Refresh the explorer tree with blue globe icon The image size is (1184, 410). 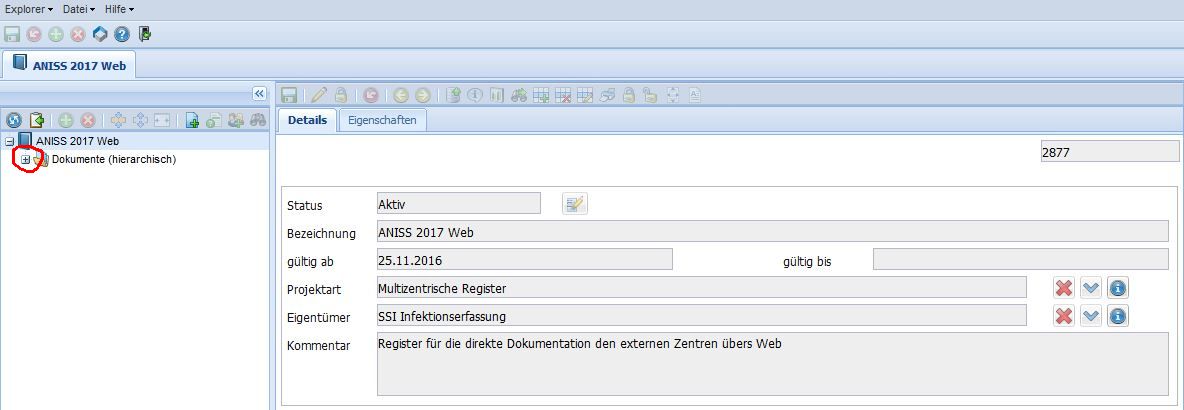14,120
